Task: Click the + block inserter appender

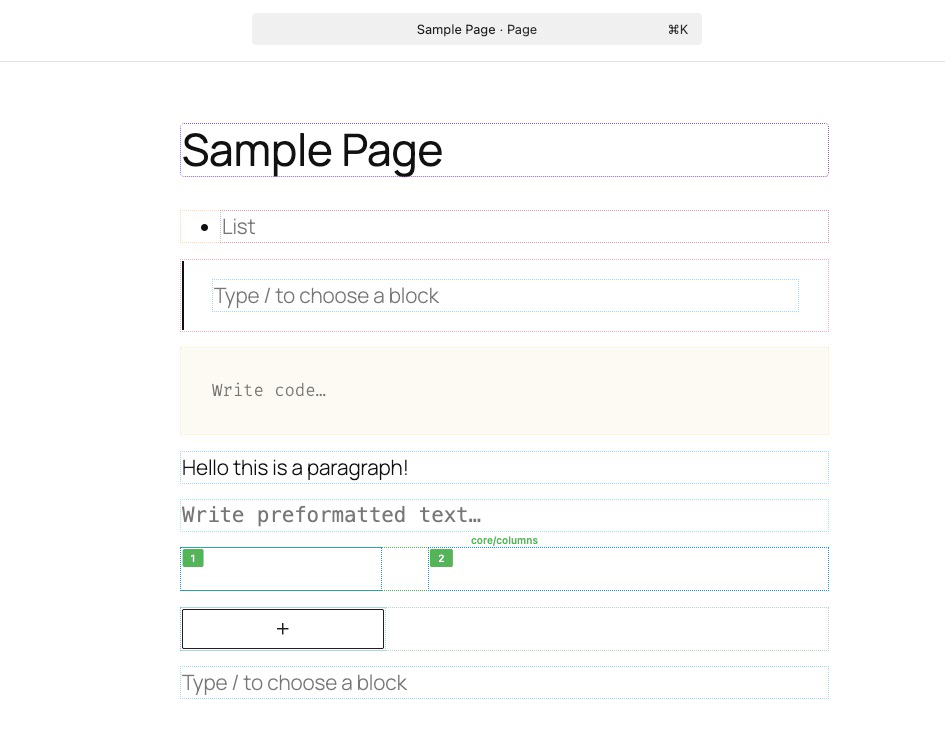Action: pos(282,628)
